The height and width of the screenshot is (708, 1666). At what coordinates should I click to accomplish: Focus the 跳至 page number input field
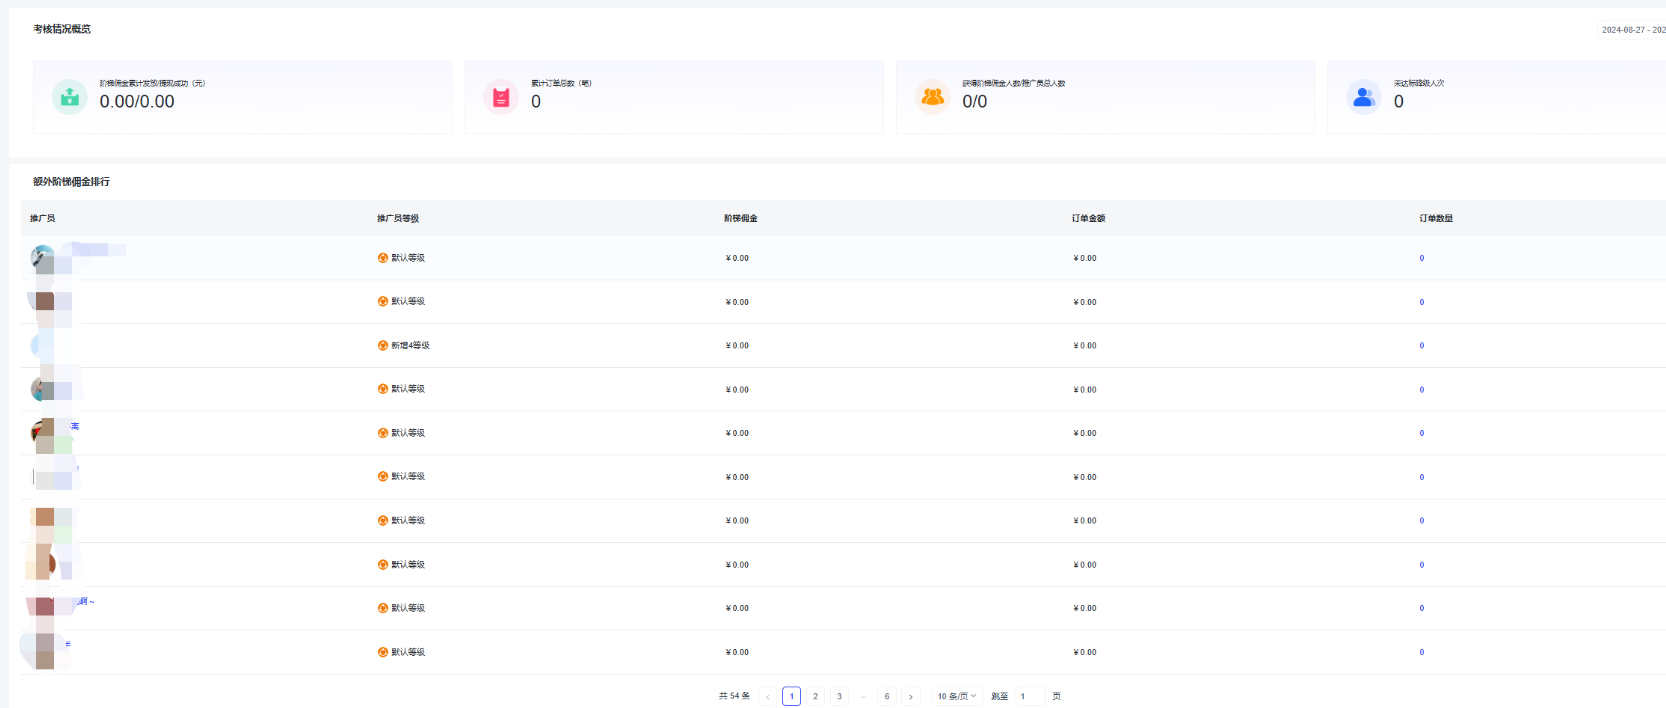[x=1030, y=697]
